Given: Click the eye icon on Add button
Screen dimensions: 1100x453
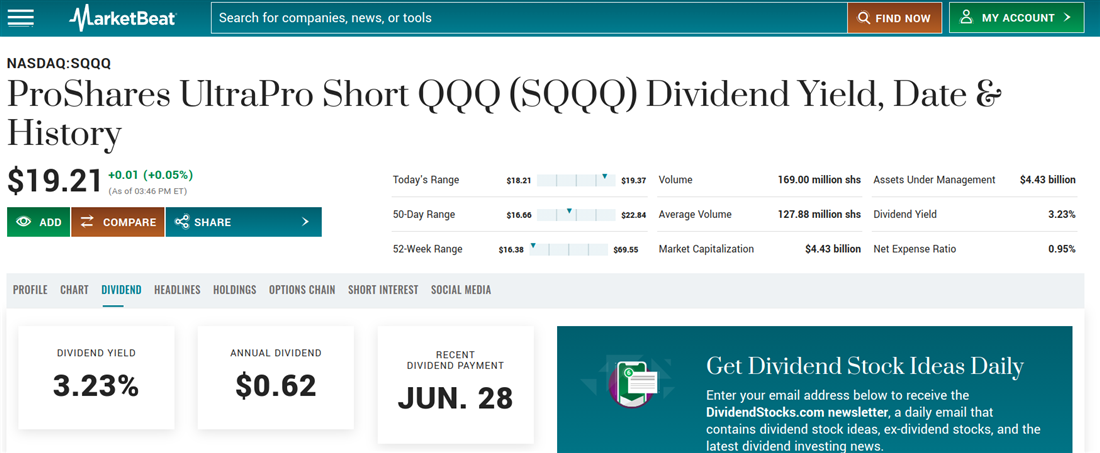Looking at the screenshot, I should pos(23,222).
